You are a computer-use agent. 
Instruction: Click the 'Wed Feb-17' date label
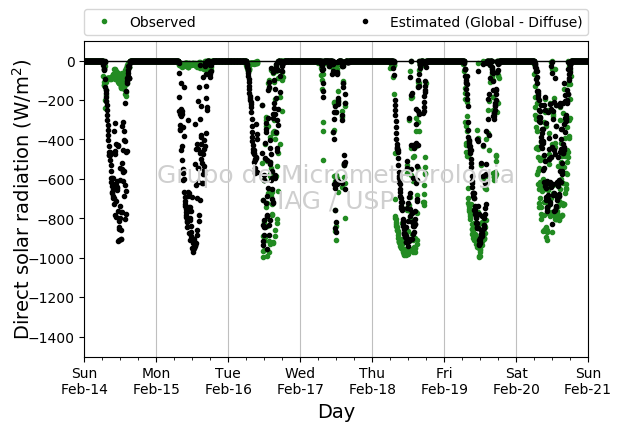pos(300,381)
